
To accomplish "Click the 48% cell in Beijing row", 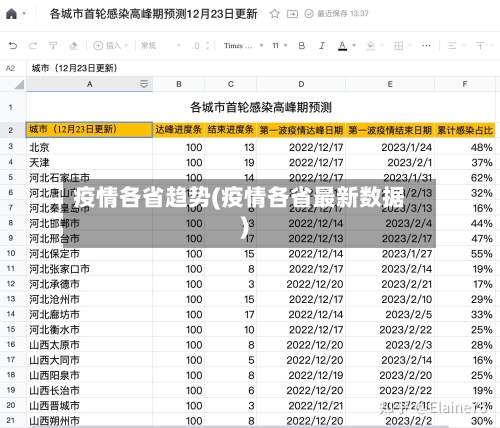I will pyautogui.click(x=465, y=147).
